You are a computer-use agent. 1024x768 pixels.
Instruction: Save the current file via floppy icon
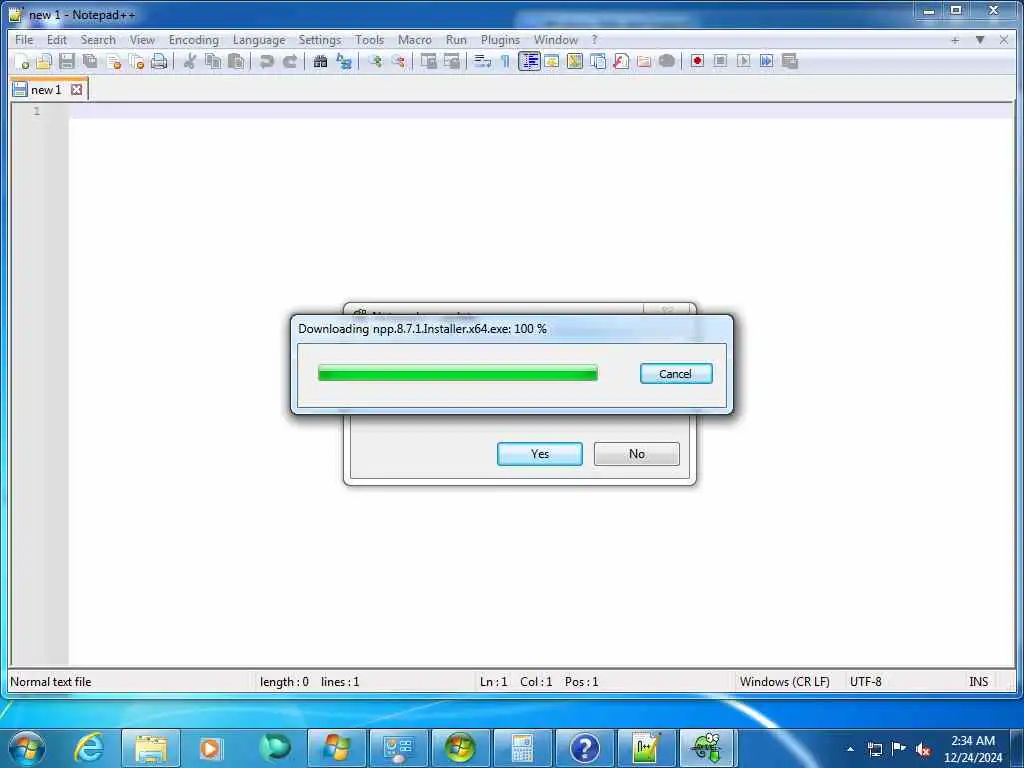coord(67,61)
